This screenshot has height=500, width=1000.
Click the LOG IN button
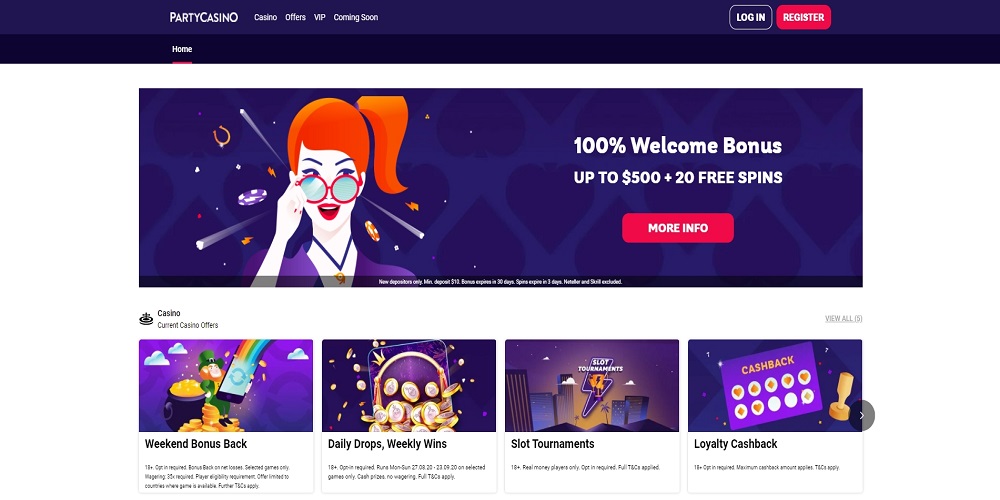(x=751, y=17)
